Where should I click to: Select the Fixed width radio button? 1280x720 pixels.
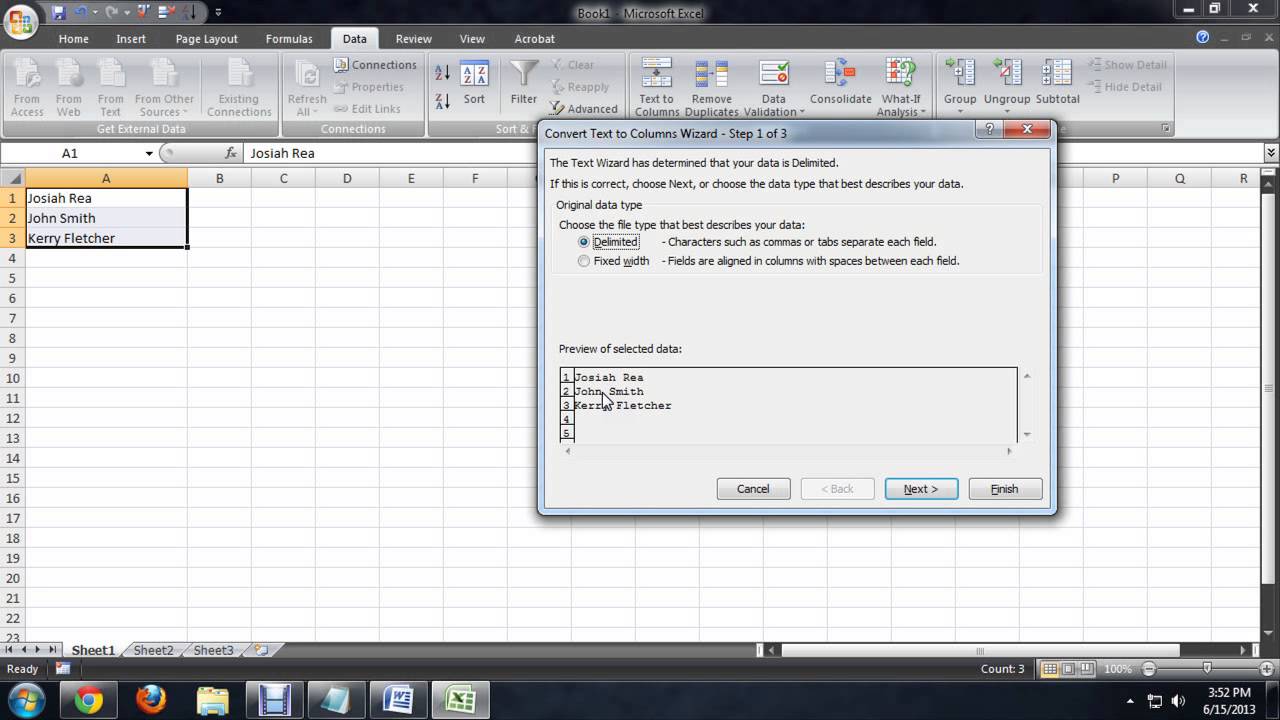click(x=584, y=261)
